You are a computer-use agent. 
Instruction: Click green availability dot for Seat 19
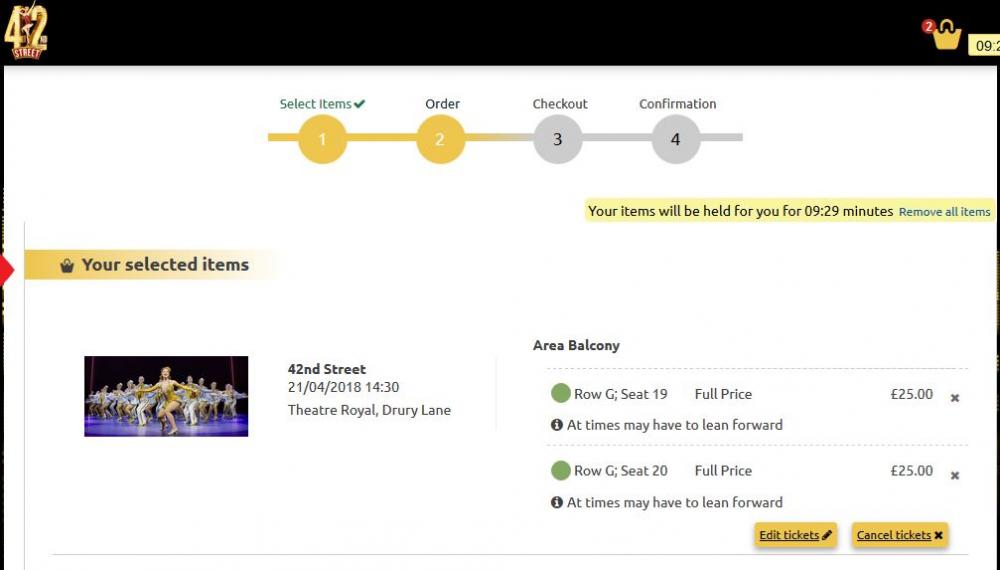tap(561, 393)
